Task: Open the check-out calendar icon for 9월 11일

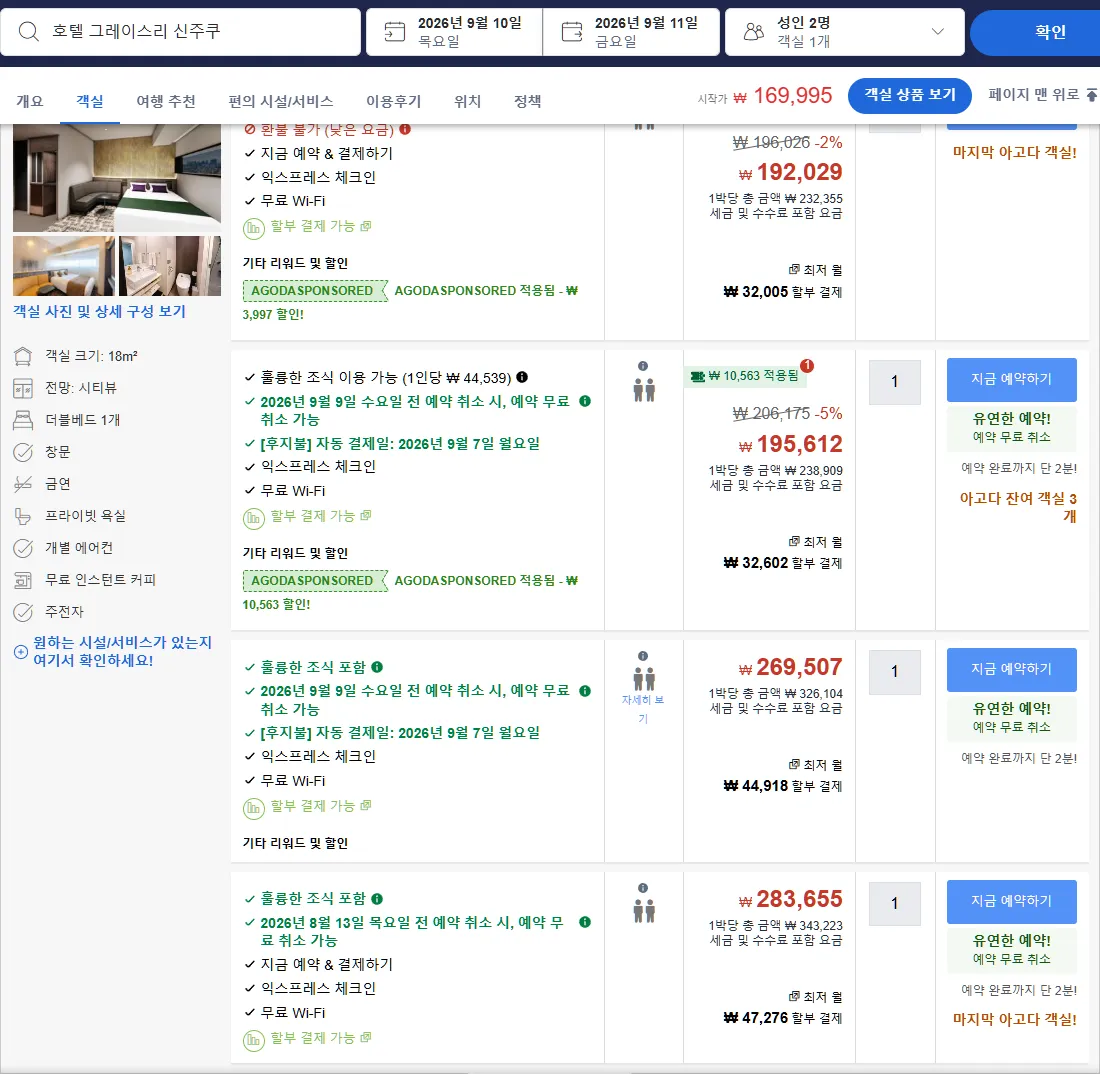Action: (x=572, y=32)
